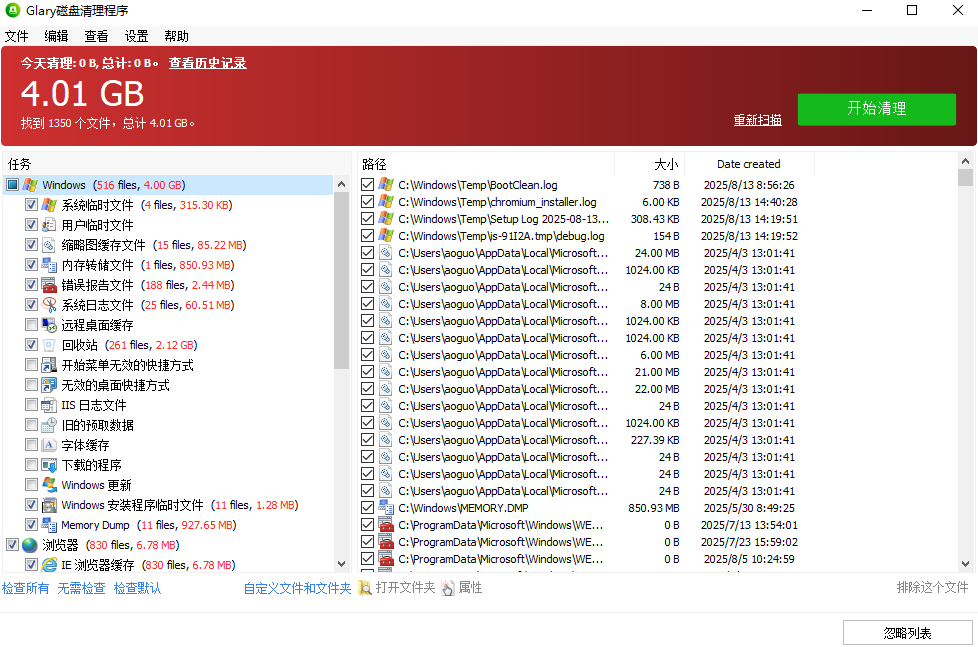Uncheck the BootClean.log file checkbox

(x=367, y=185)
